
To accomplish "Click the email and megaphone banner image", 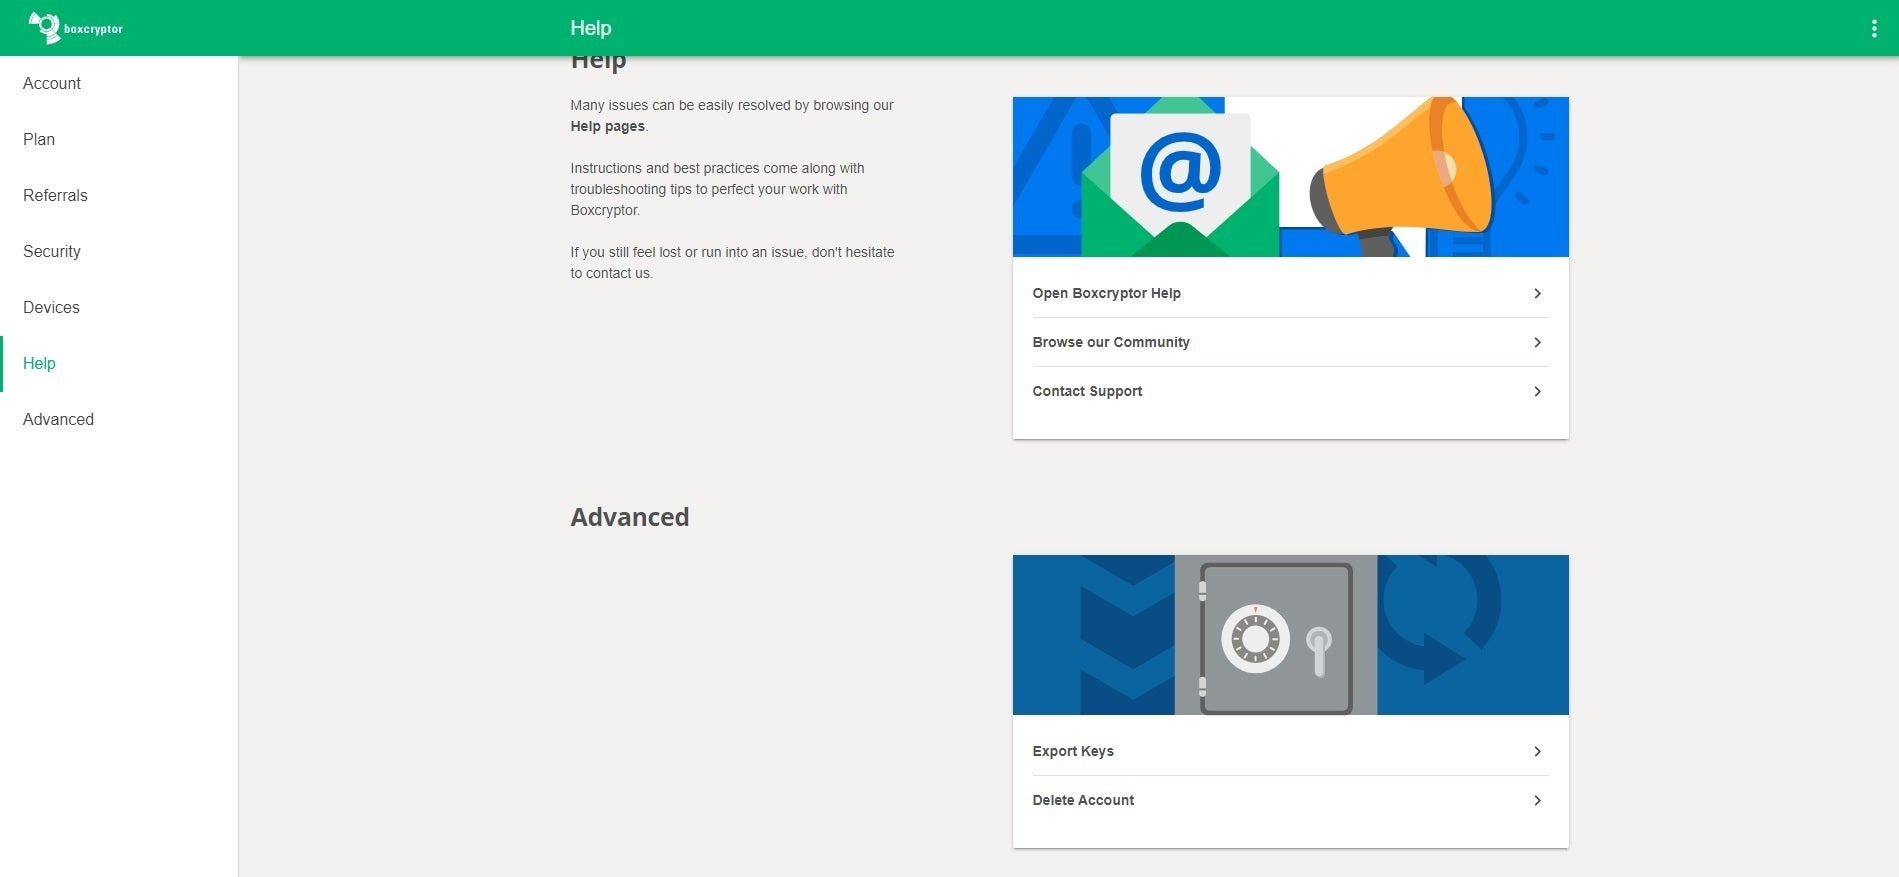I will pyautogui.click(x=1290, y=177).
